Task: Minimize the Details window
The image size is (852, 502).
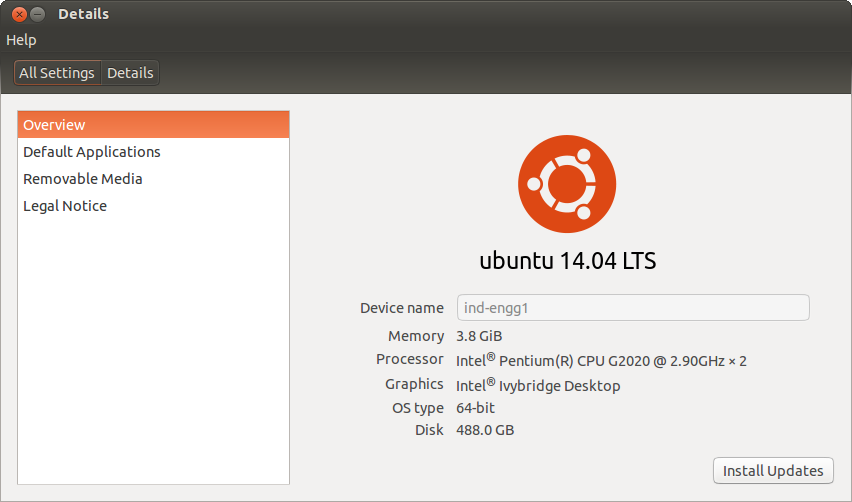Action: 37,14
